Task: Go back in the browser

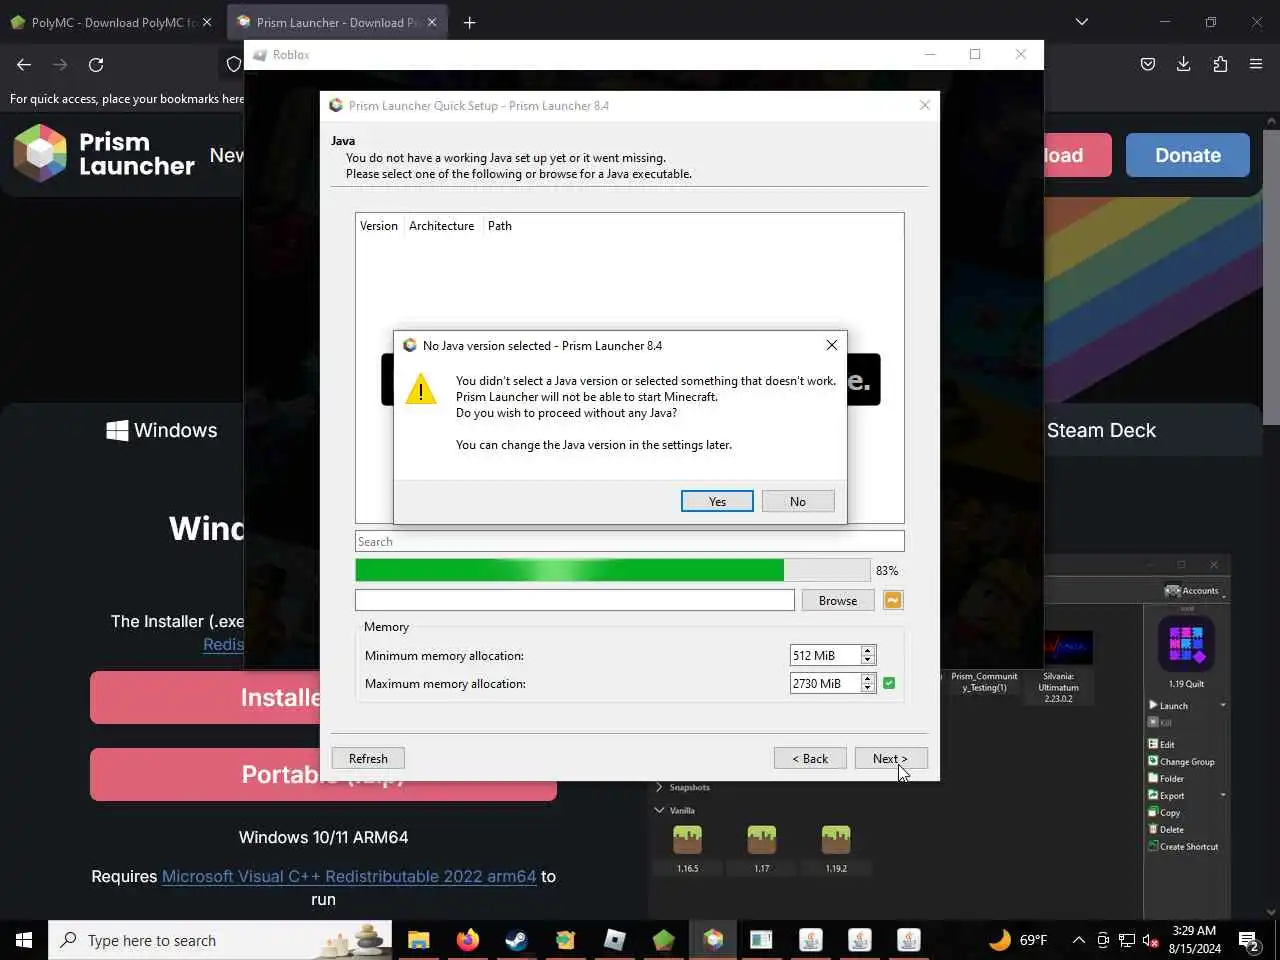Action: pyautogui.click(x=24, y=64)
